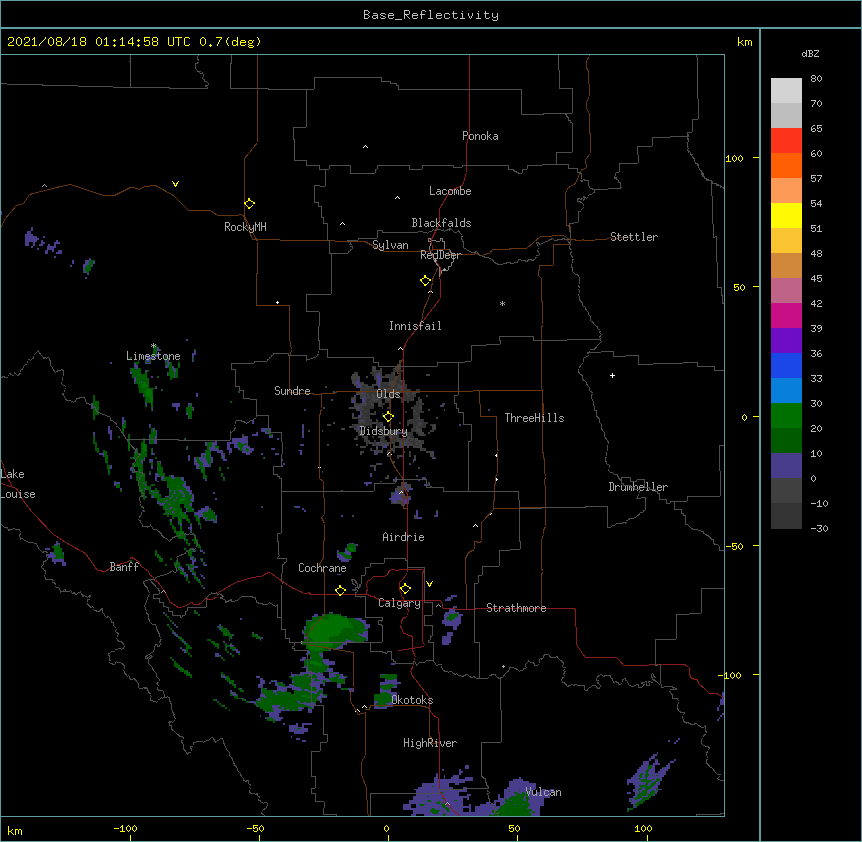862x842 pixels.
Task: Pick the 60 dBZ orange legend swatch
Action: click(x=786, y=165)
